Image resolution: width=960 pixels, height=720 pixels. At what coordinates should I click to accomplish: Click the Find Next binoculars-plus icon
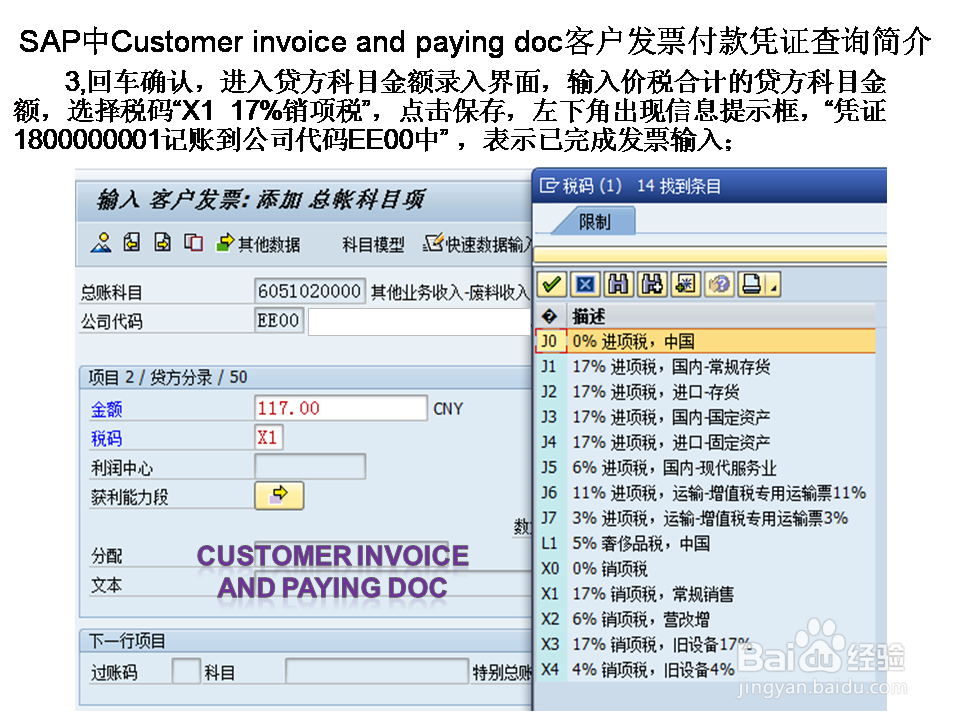(x=652, y=284)
